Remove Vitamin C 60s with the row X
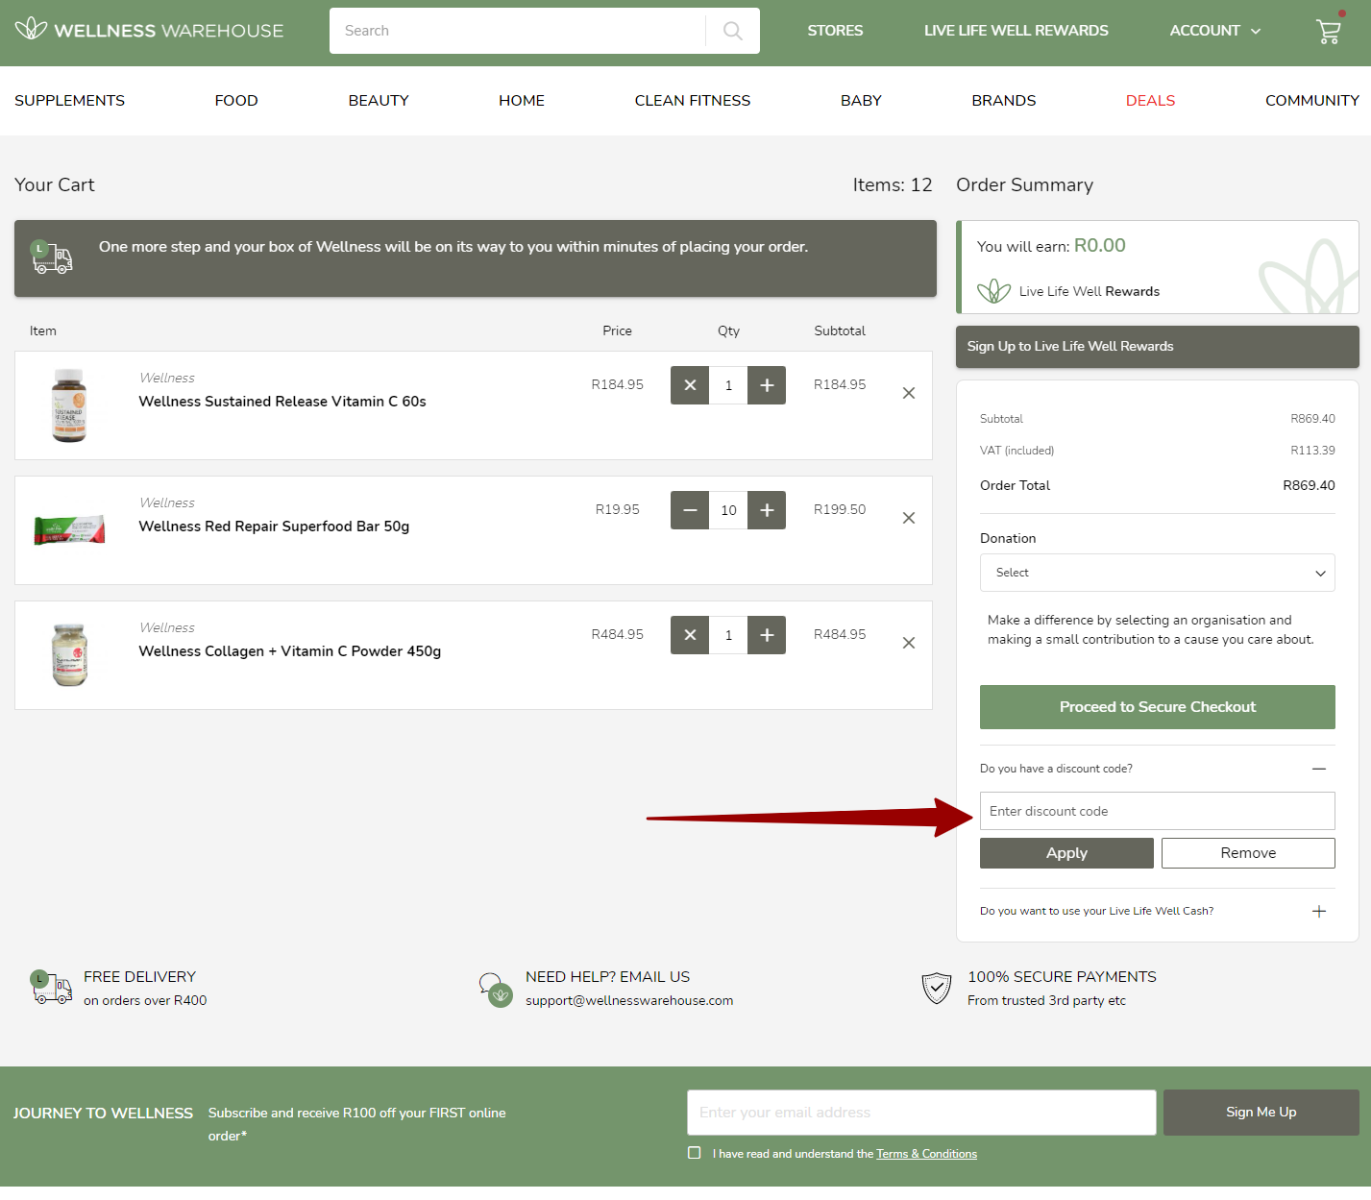 (908, 393)
